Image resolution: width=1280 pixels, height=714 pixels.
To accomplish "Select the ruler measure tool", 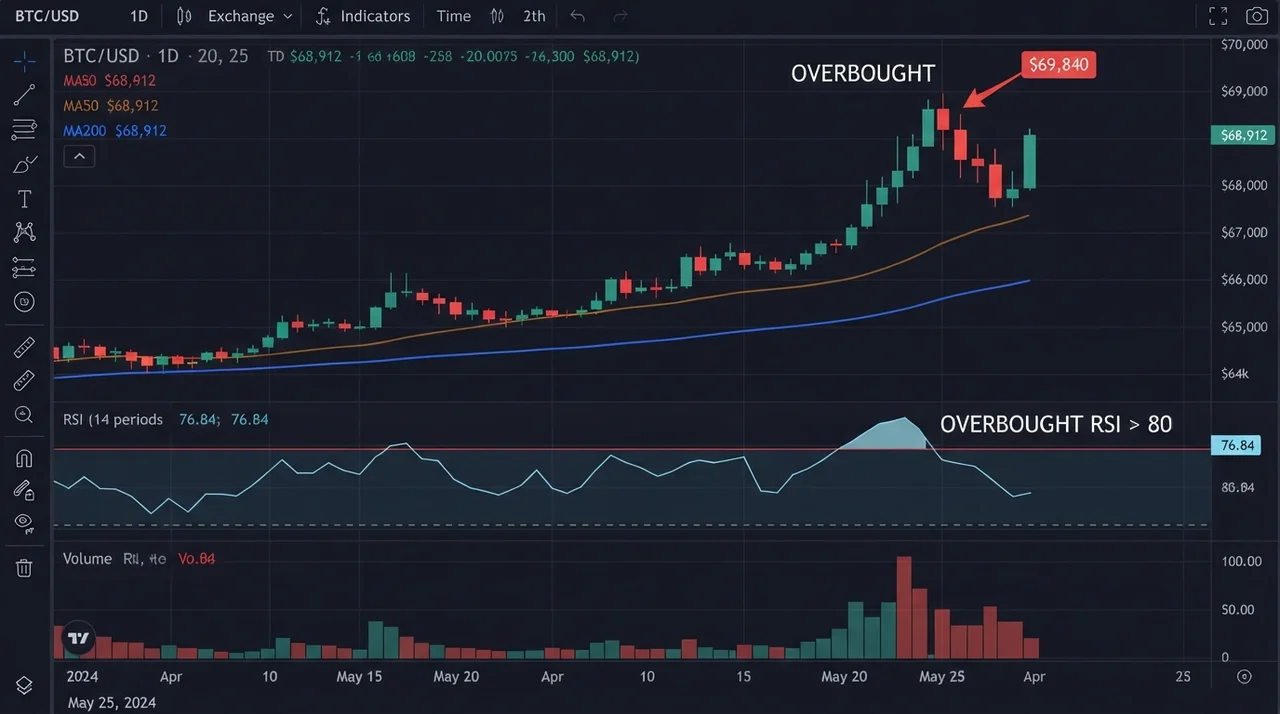I will click(25, 348).
